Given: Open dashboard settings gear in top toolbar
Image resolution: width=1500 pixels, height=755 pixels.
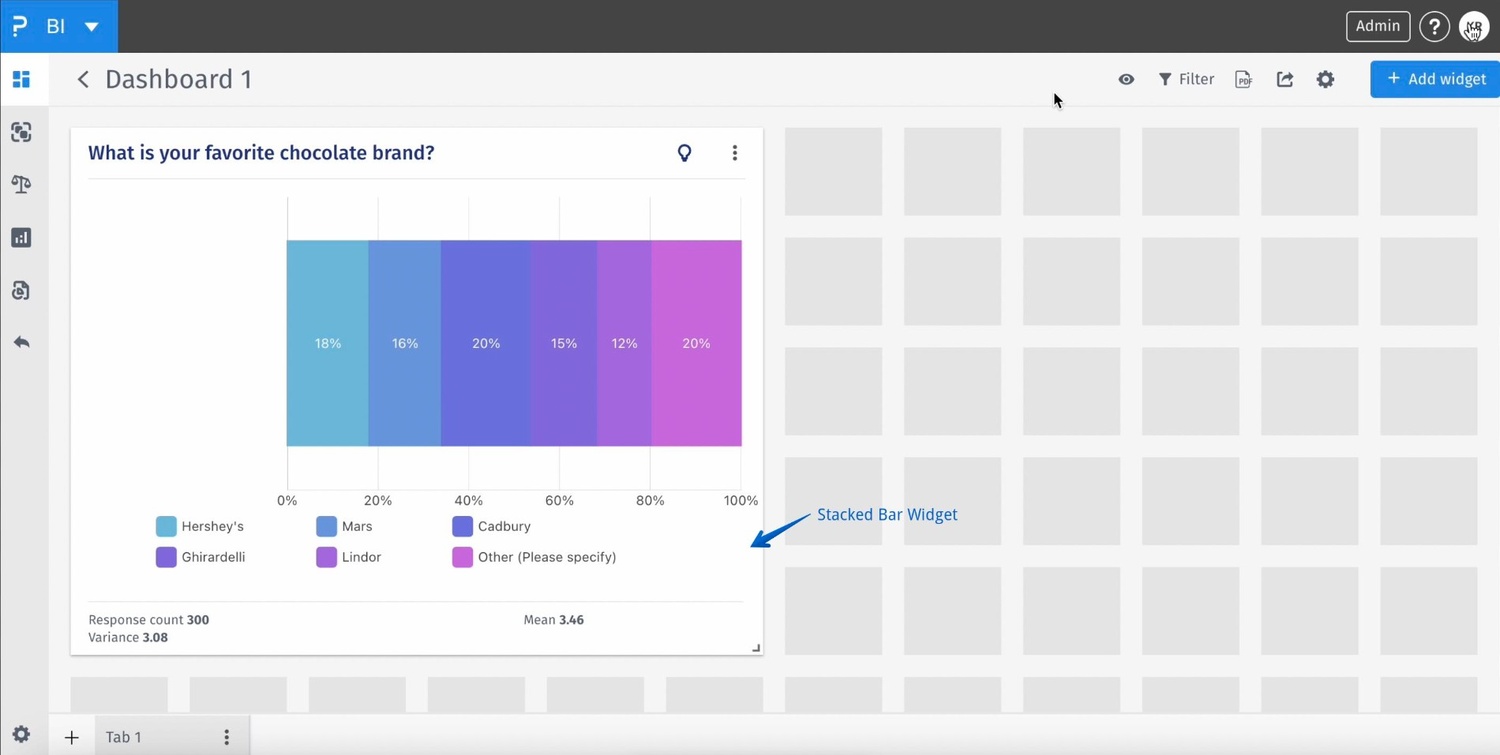Looking at the screenshot, I should [1325, 80].
